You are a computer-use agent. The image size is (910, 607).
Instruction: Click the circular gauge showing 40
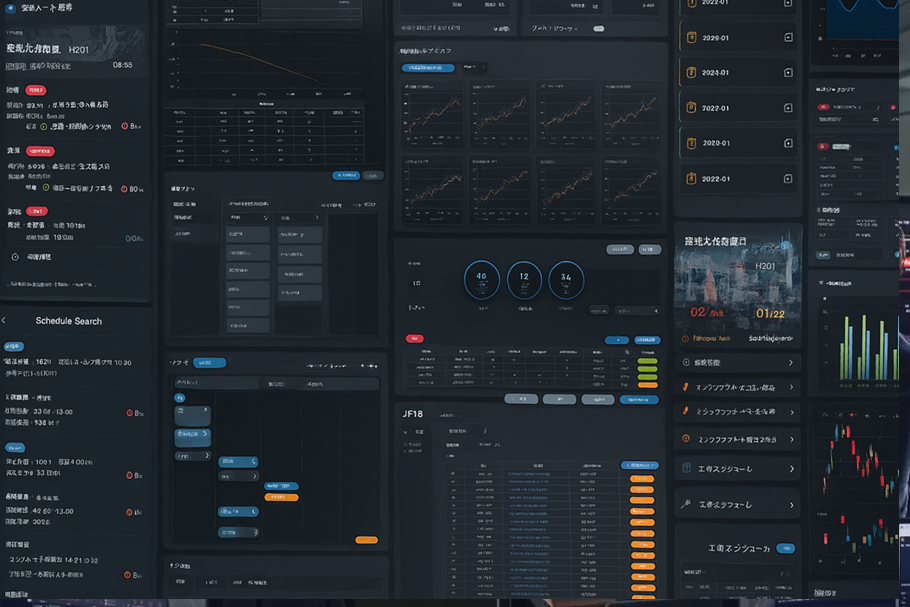(481, 278)
